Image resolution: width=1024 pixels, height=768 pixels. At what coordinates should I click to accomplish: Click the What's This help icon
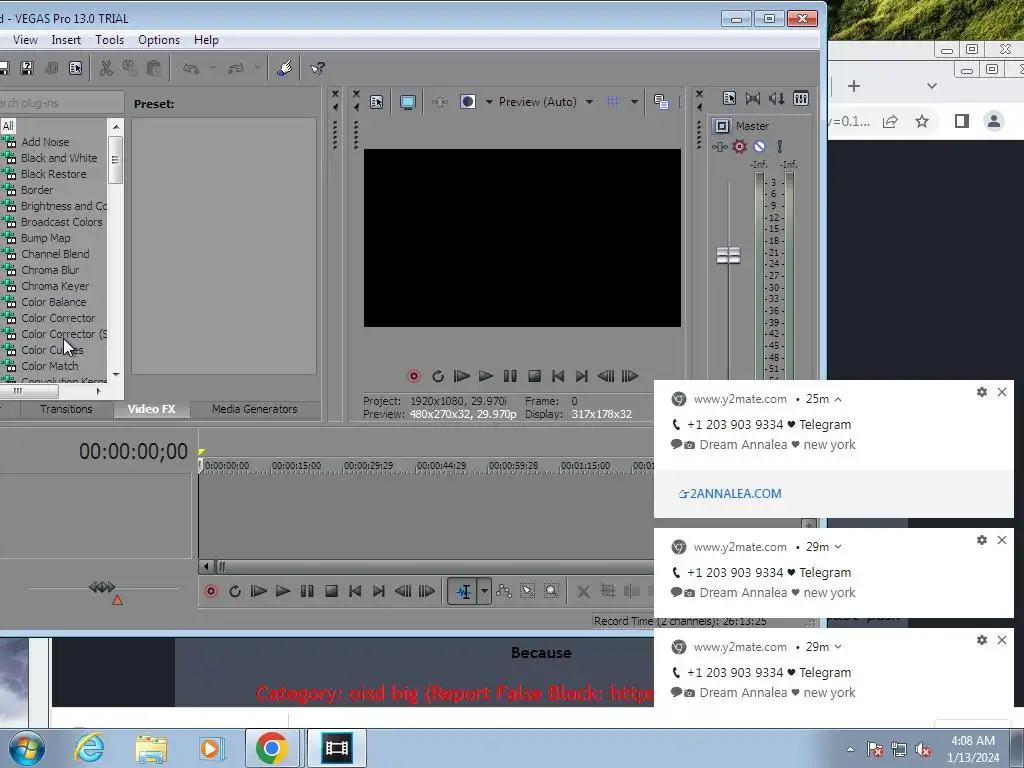(x=317, y=68)
